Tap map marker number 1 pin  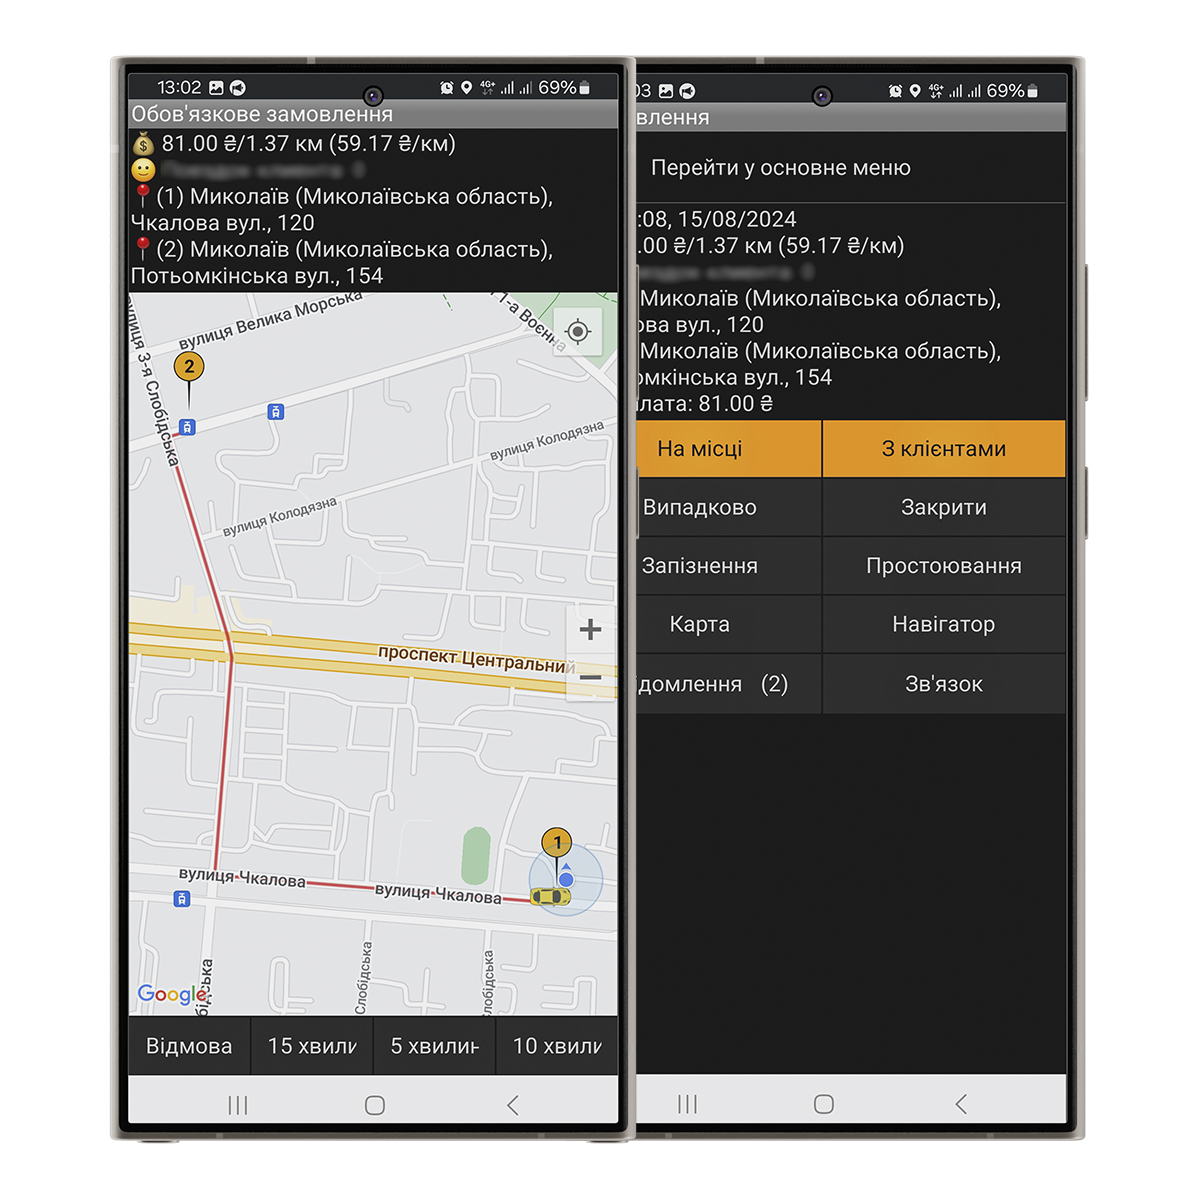pyautogui.click(x=557, y=843)
